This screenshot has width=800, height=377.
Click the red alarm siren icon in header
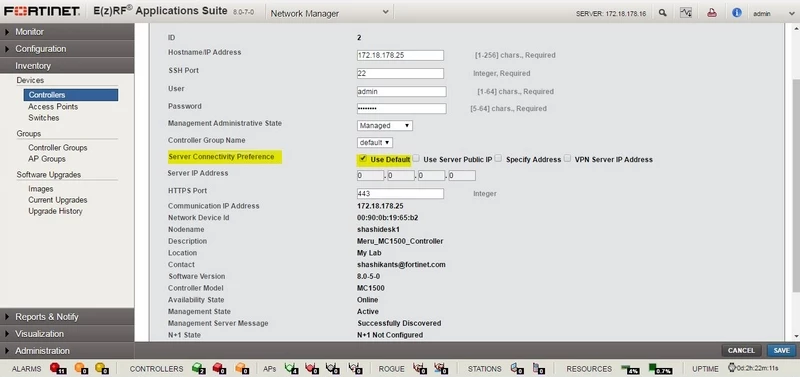click(712, 13)
